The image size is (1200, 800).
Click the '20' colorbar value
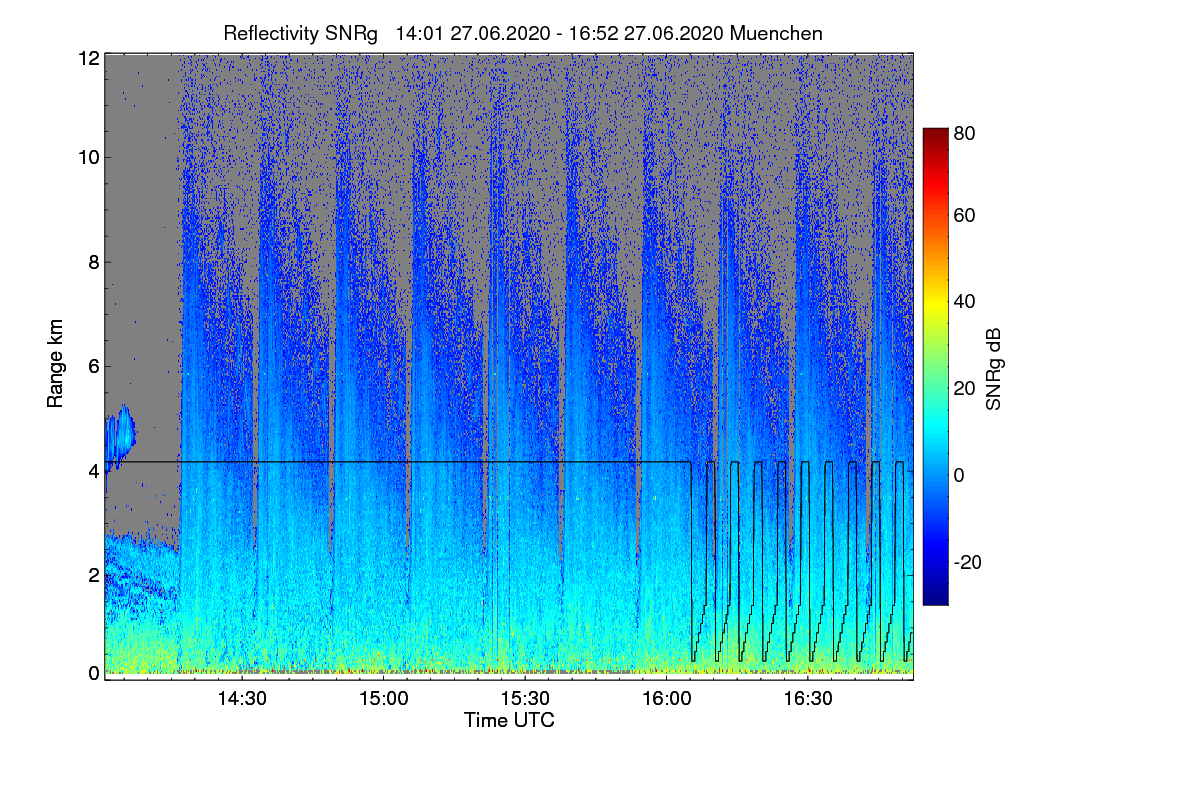965,388
